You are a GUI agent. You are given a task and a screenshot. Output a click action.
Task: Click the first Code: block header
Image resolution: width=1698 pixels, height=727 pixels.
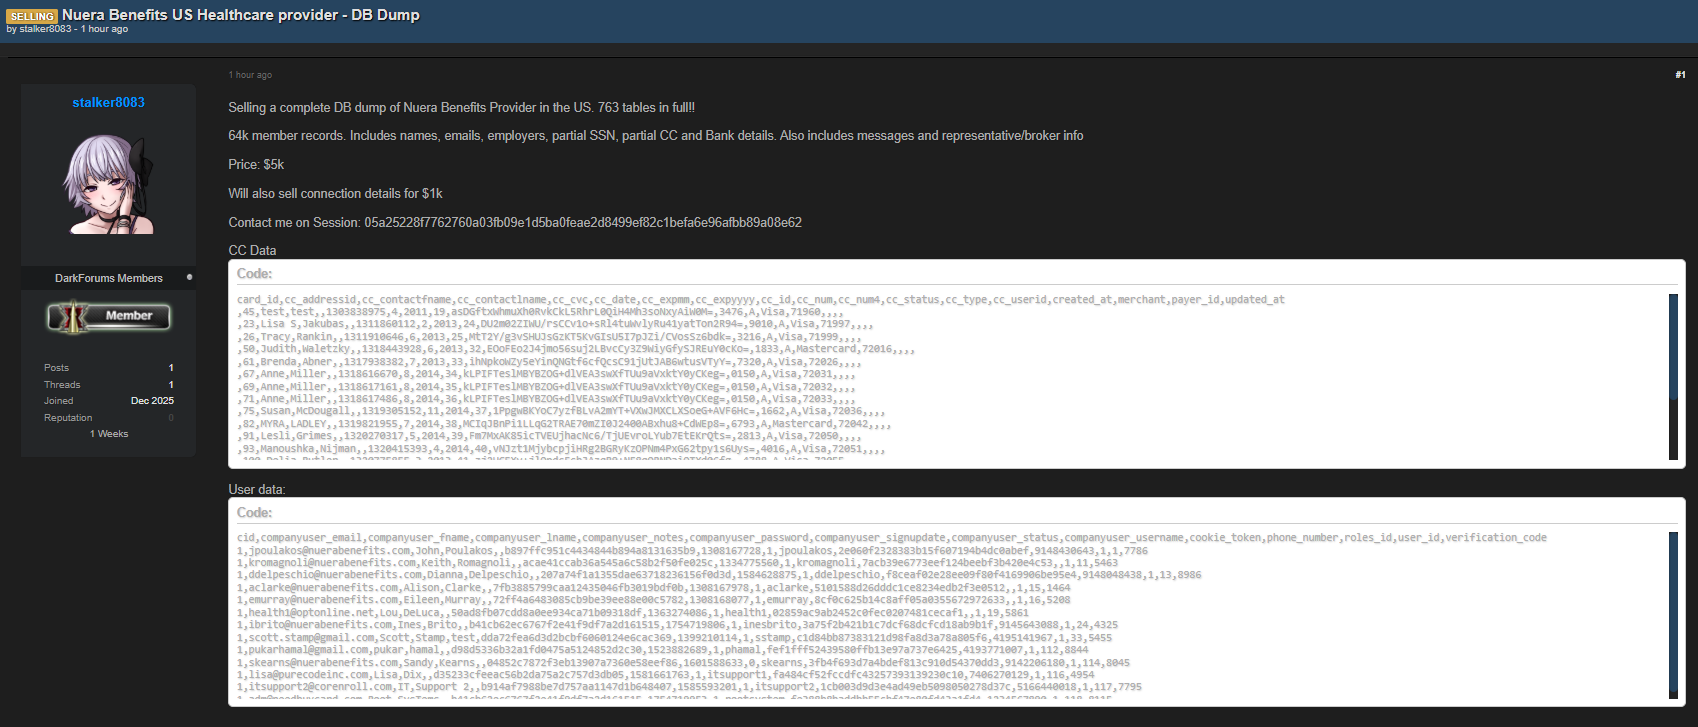255,274
